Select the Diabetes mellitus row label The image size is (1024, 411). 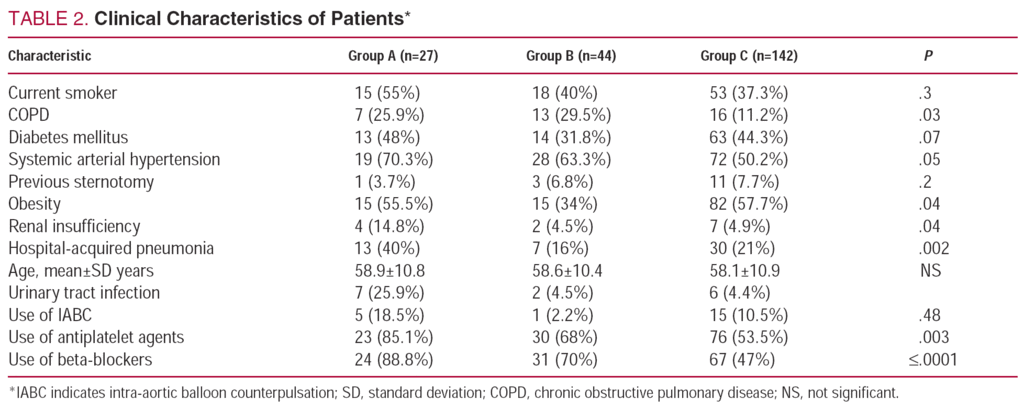68,137
